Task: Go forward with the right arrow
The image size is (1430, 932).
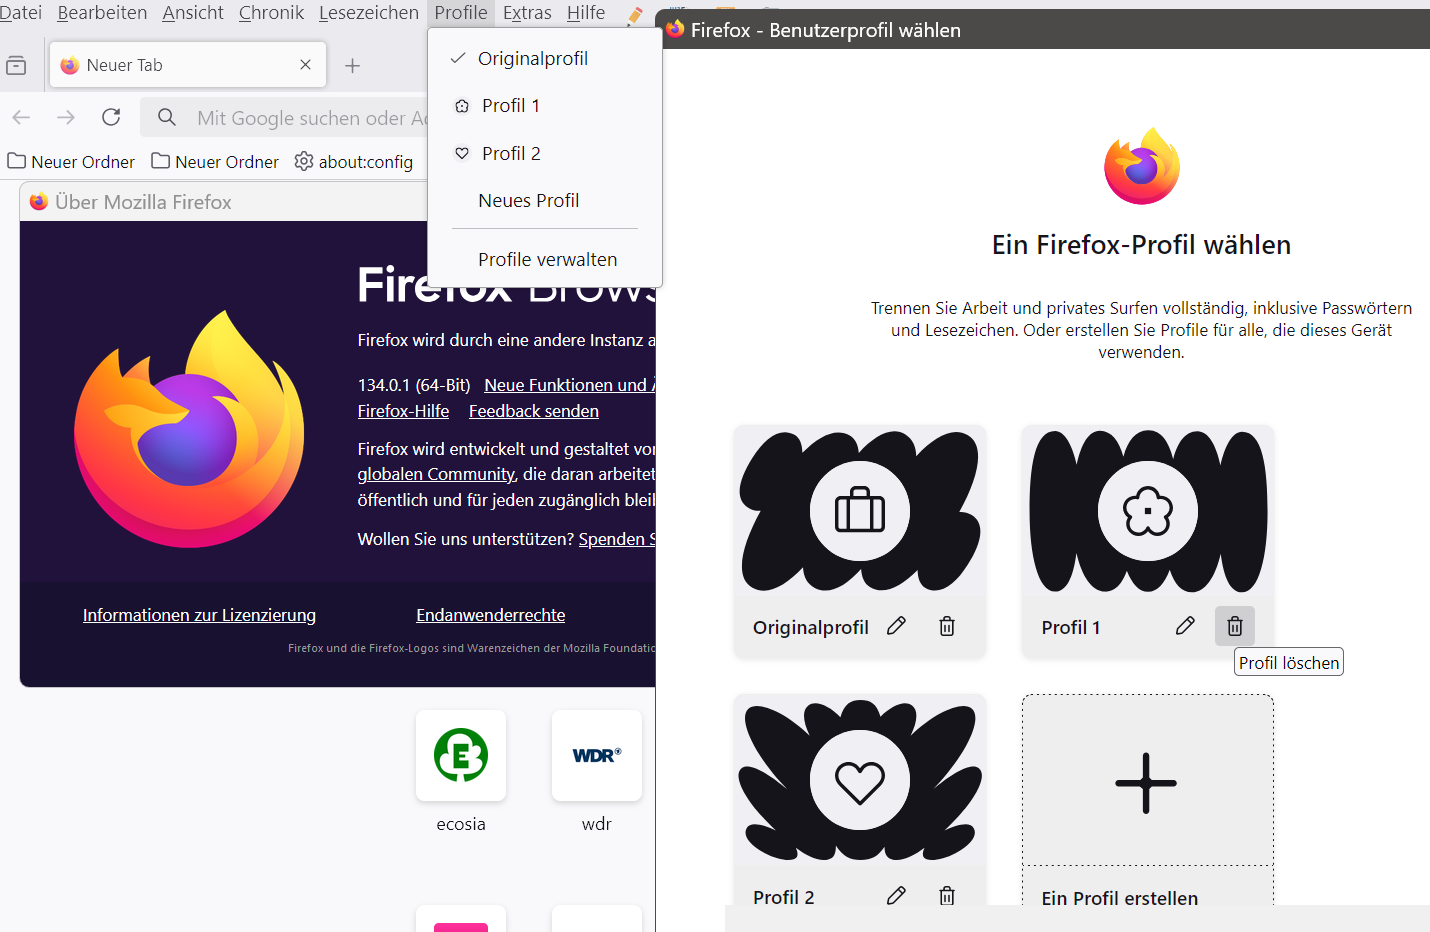Action: pos(66,117)
